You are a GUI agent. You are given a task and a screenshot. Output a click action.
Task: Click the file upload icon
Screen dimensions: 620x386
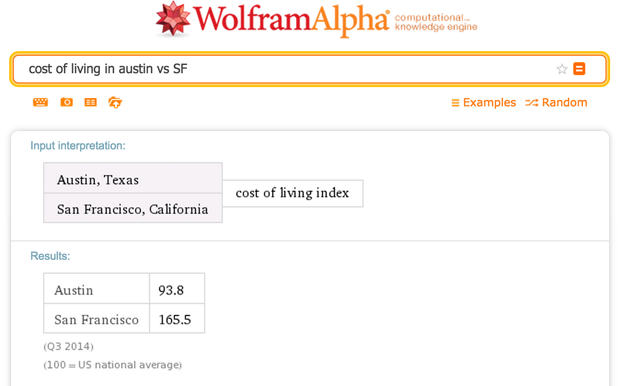point(115,102)
